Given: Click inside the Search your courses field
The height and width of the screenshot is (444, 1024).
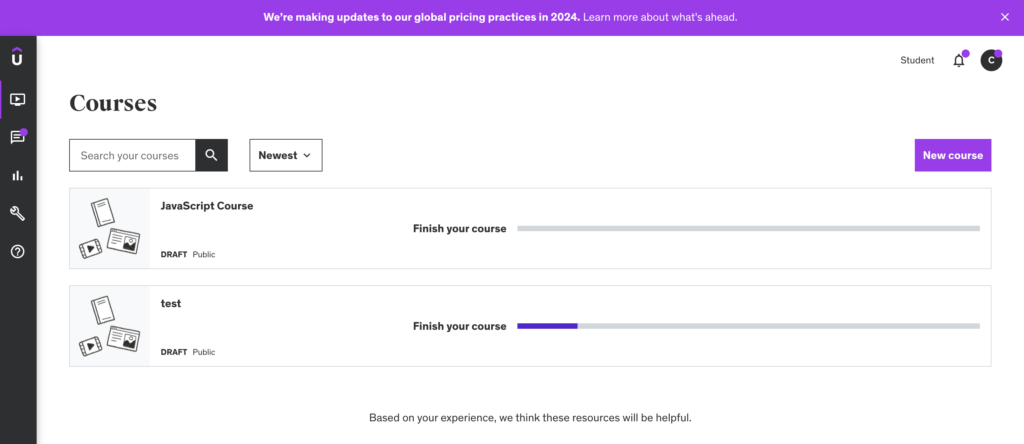Looking at the screenshot, I should 133,155.
